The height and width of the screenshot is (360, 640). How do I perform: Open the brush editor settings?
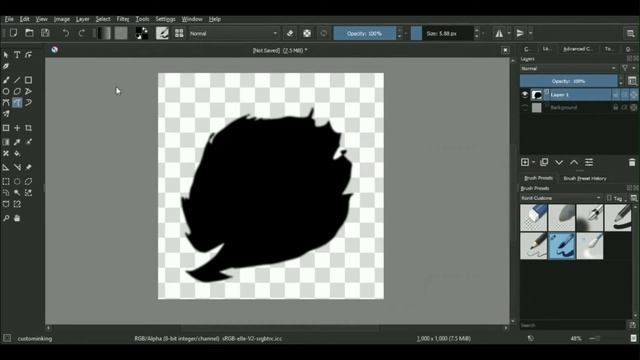point(162,33)
